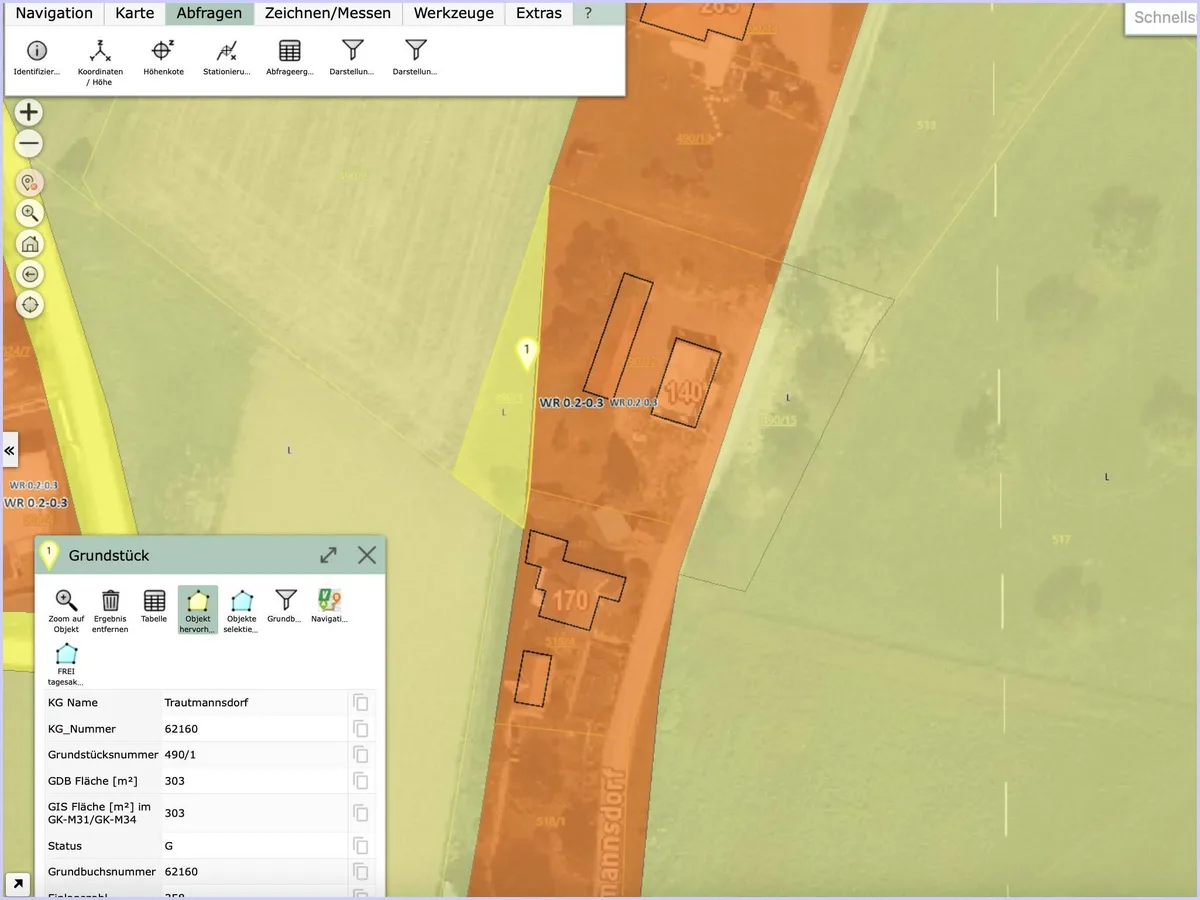Image resolution: width=1200 pixels, height=900 pixels.
Task: Go to the home map extent
Action: point(30,243)
